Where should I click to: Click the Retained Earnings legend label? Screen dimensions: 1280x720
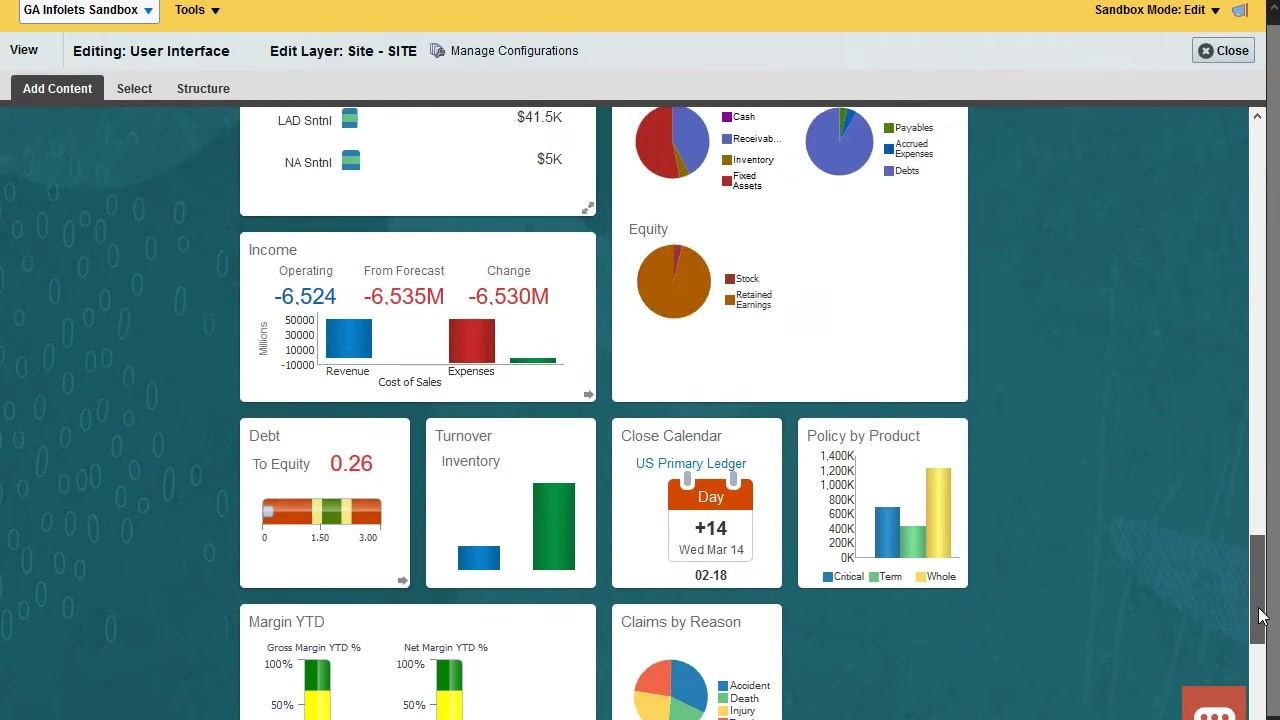click(x=754, y=300)
